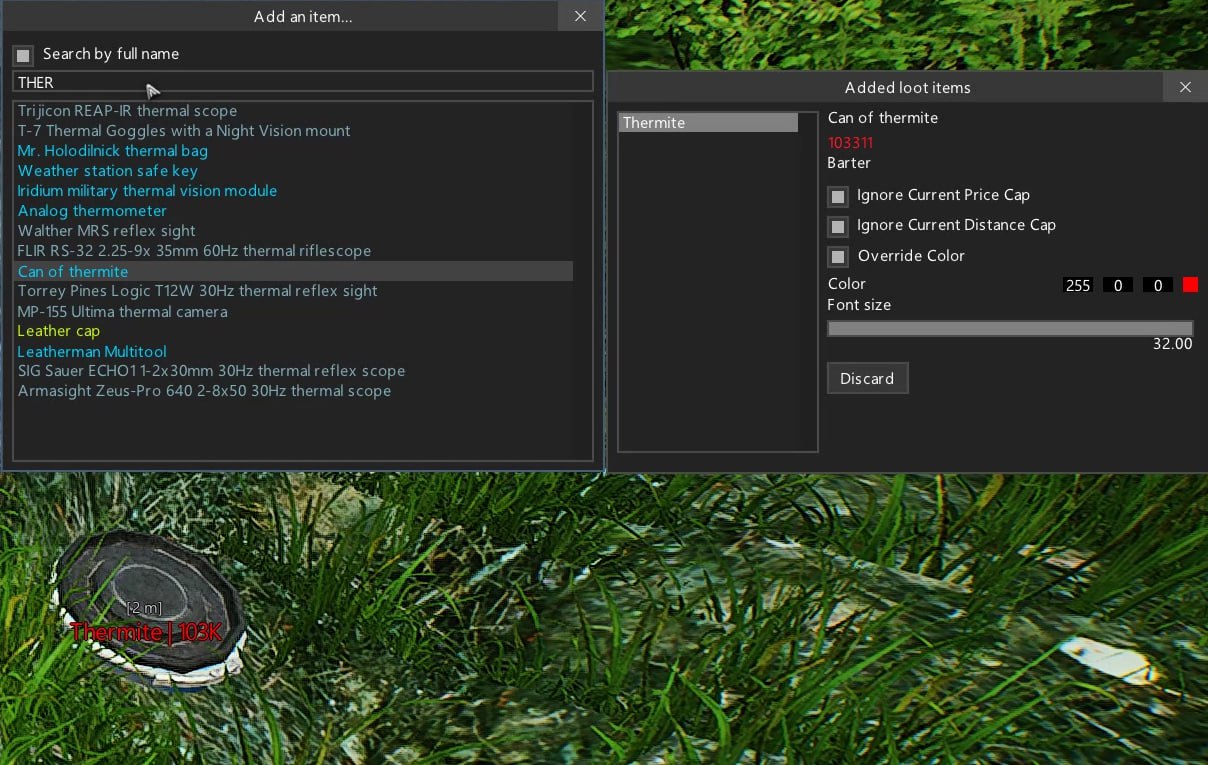The image size is (1208, 765).
Task: Enable Ignore Current Distance Cap checkbox
Action: [x=838, y=226]
